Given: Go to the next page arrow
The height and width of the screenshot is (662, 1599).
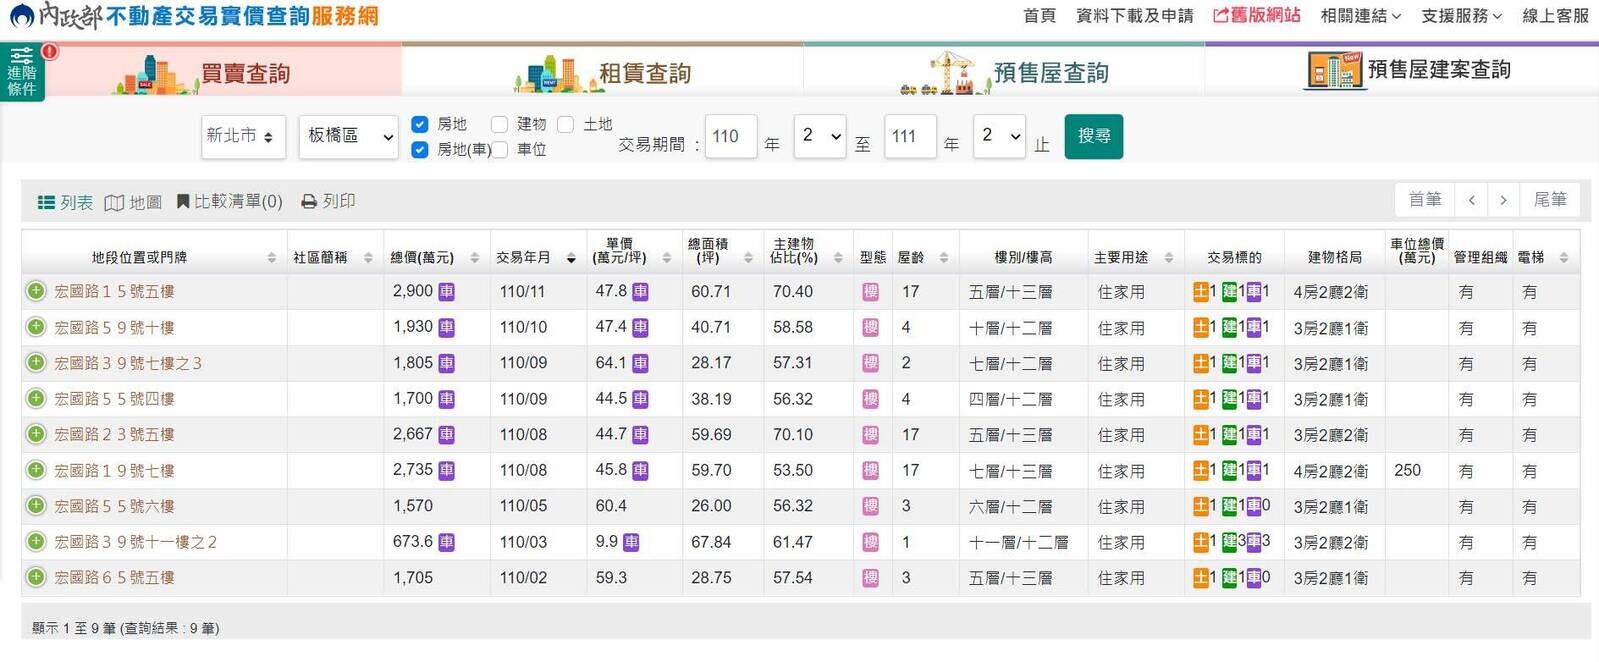Looking at the screenshot, I should coord(1503,200).
